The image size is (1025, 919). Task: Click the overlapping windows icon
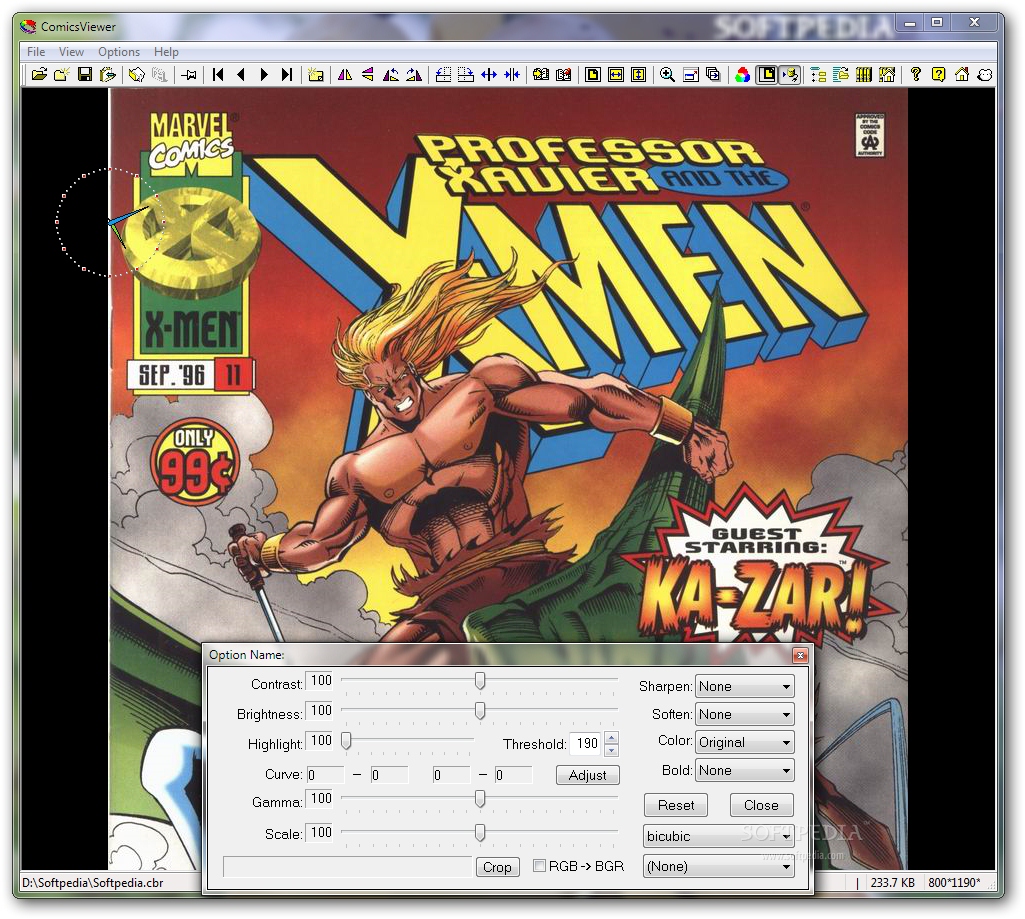[x=713, y=75]
